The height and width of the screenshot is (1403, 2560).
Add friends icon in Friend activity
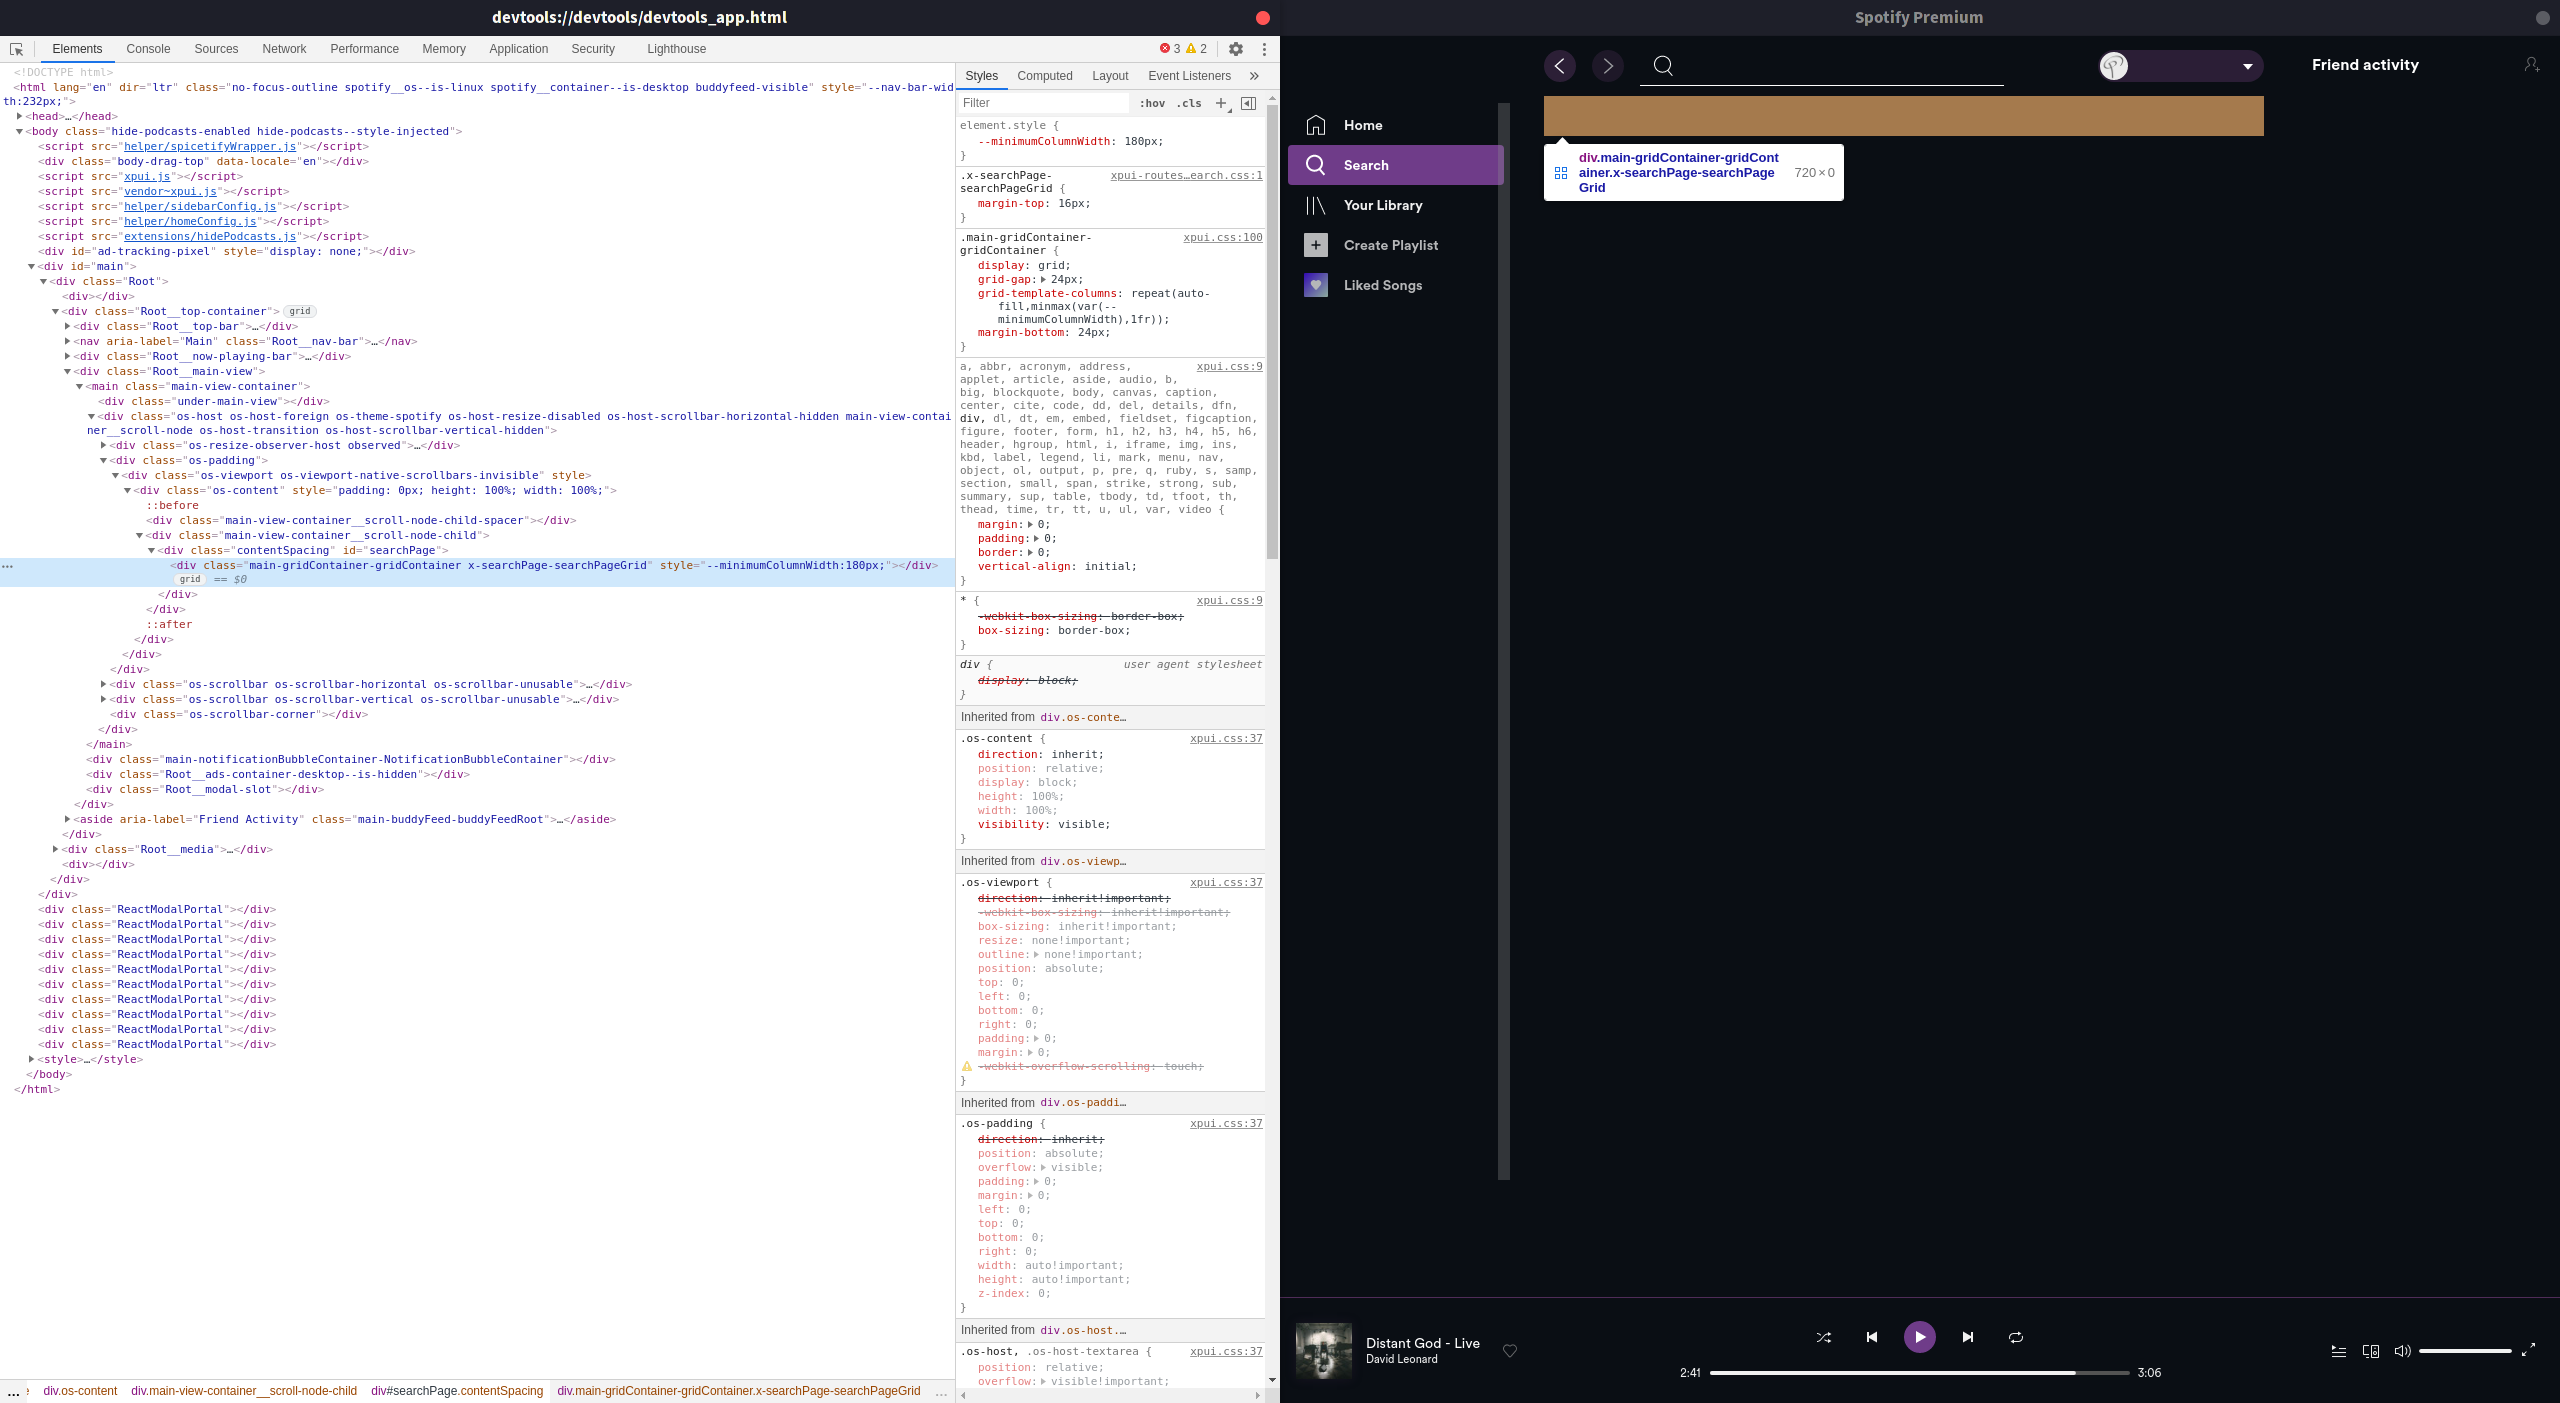(2531, 65)
